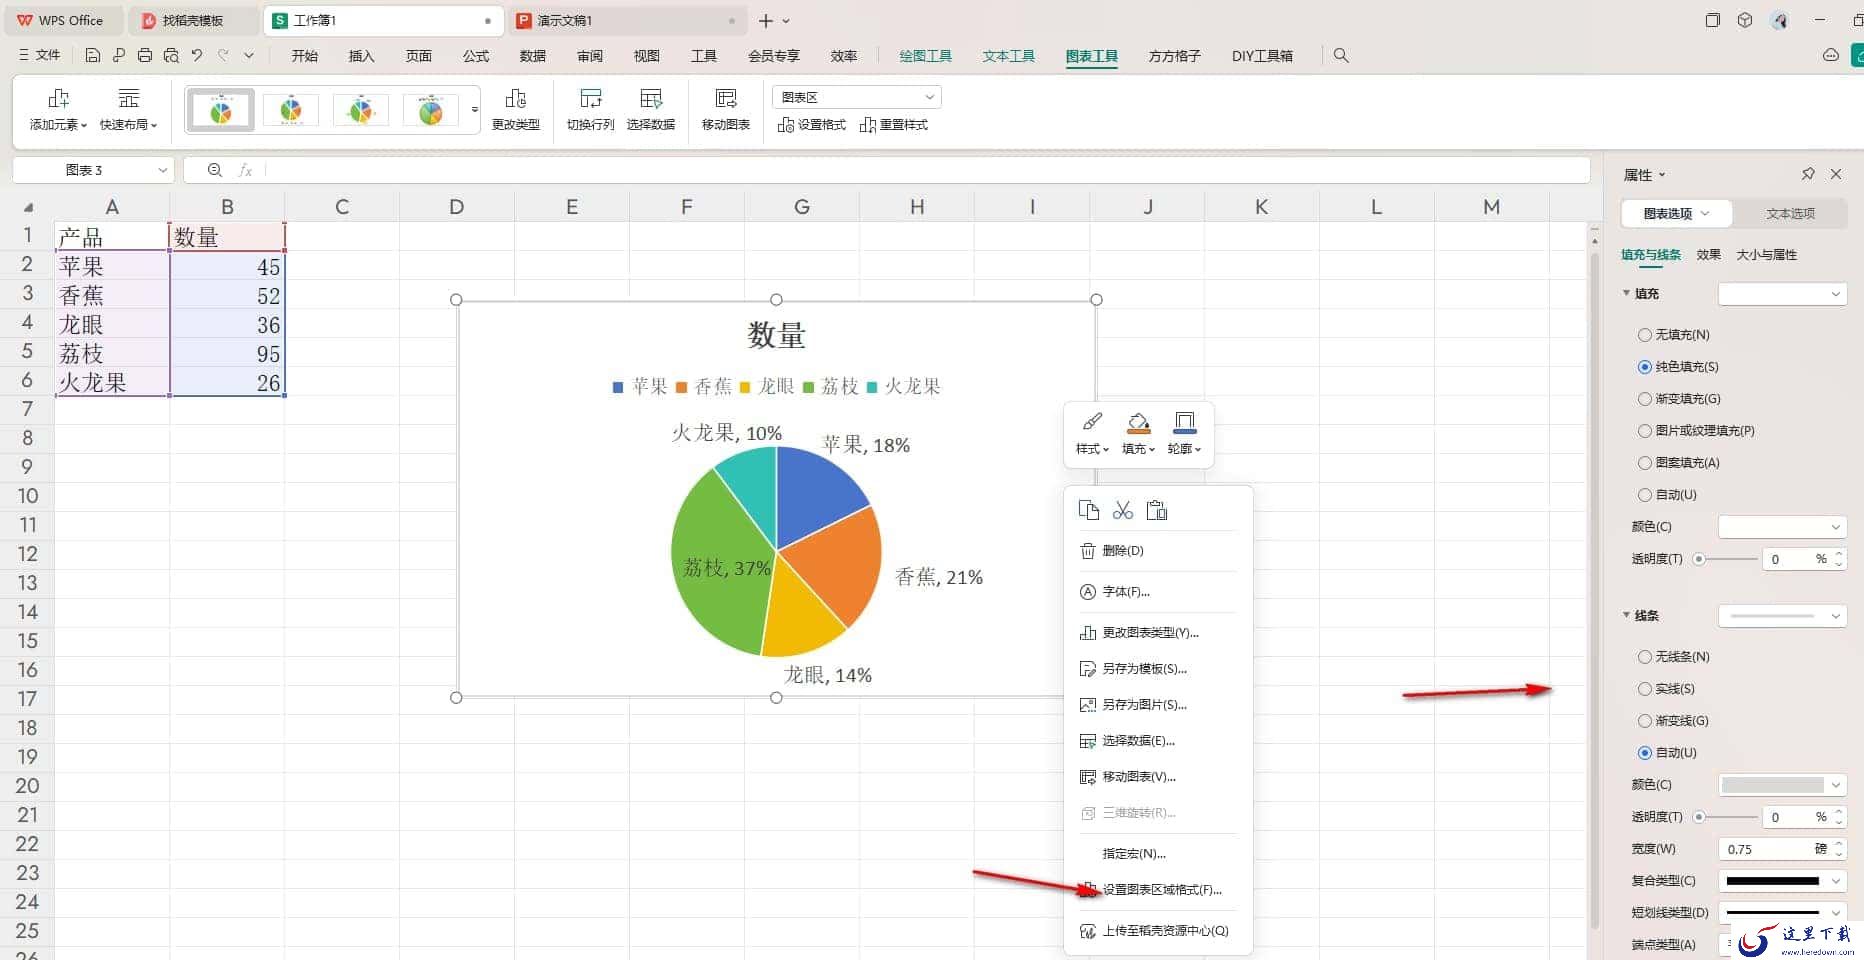Click the Select Data ribbon icon

click(651, 98)
